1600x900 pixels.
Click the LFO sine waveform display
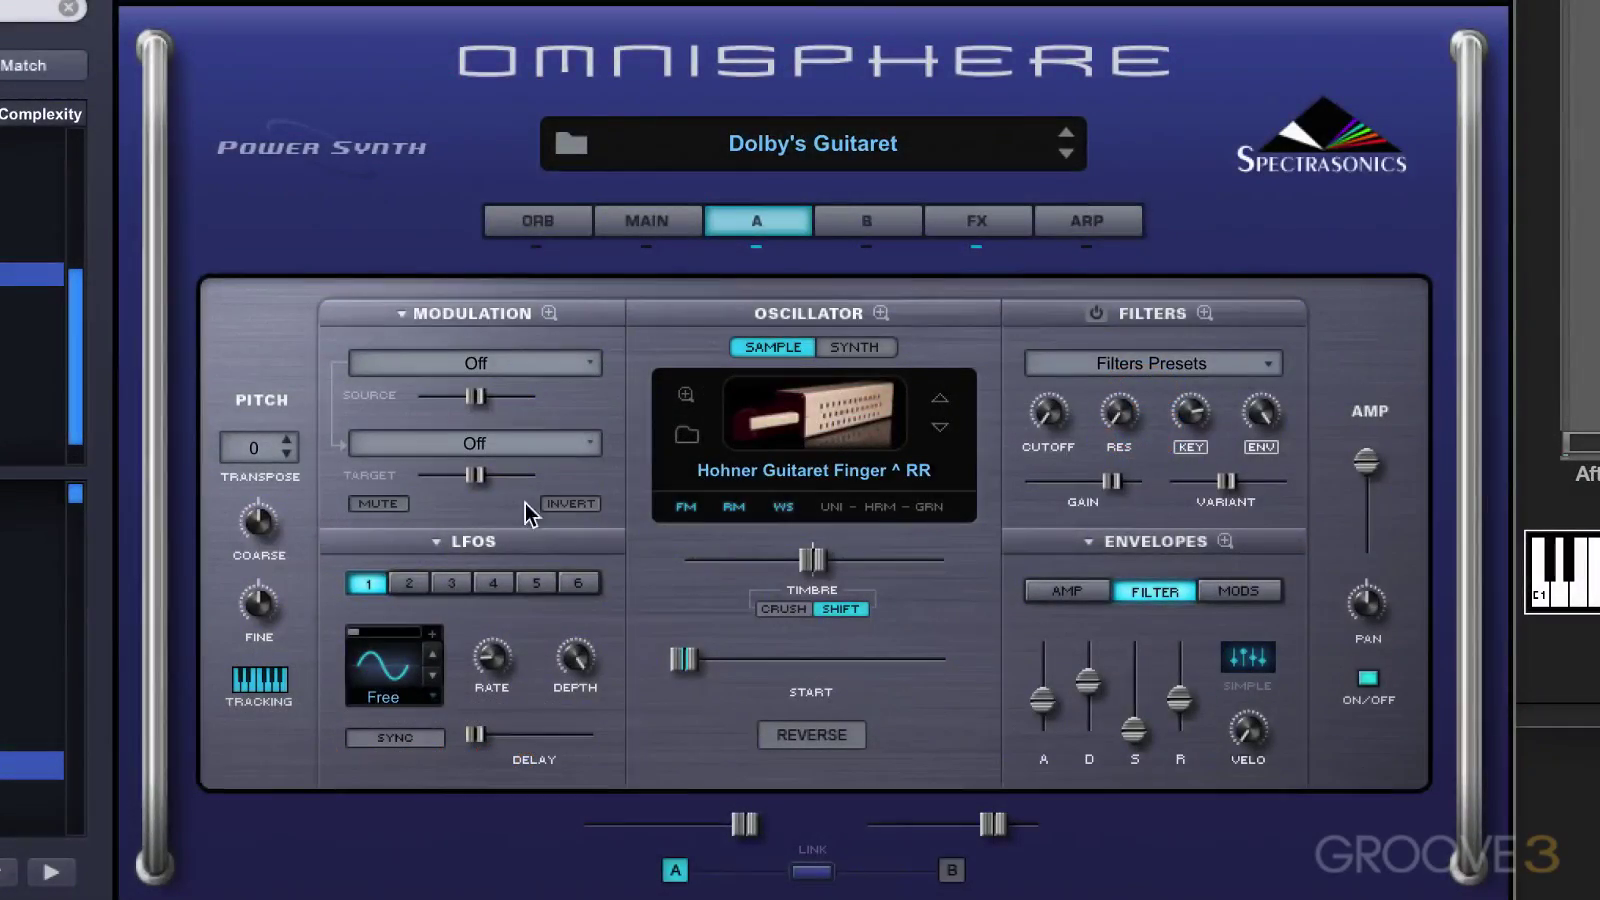point(383,666)
